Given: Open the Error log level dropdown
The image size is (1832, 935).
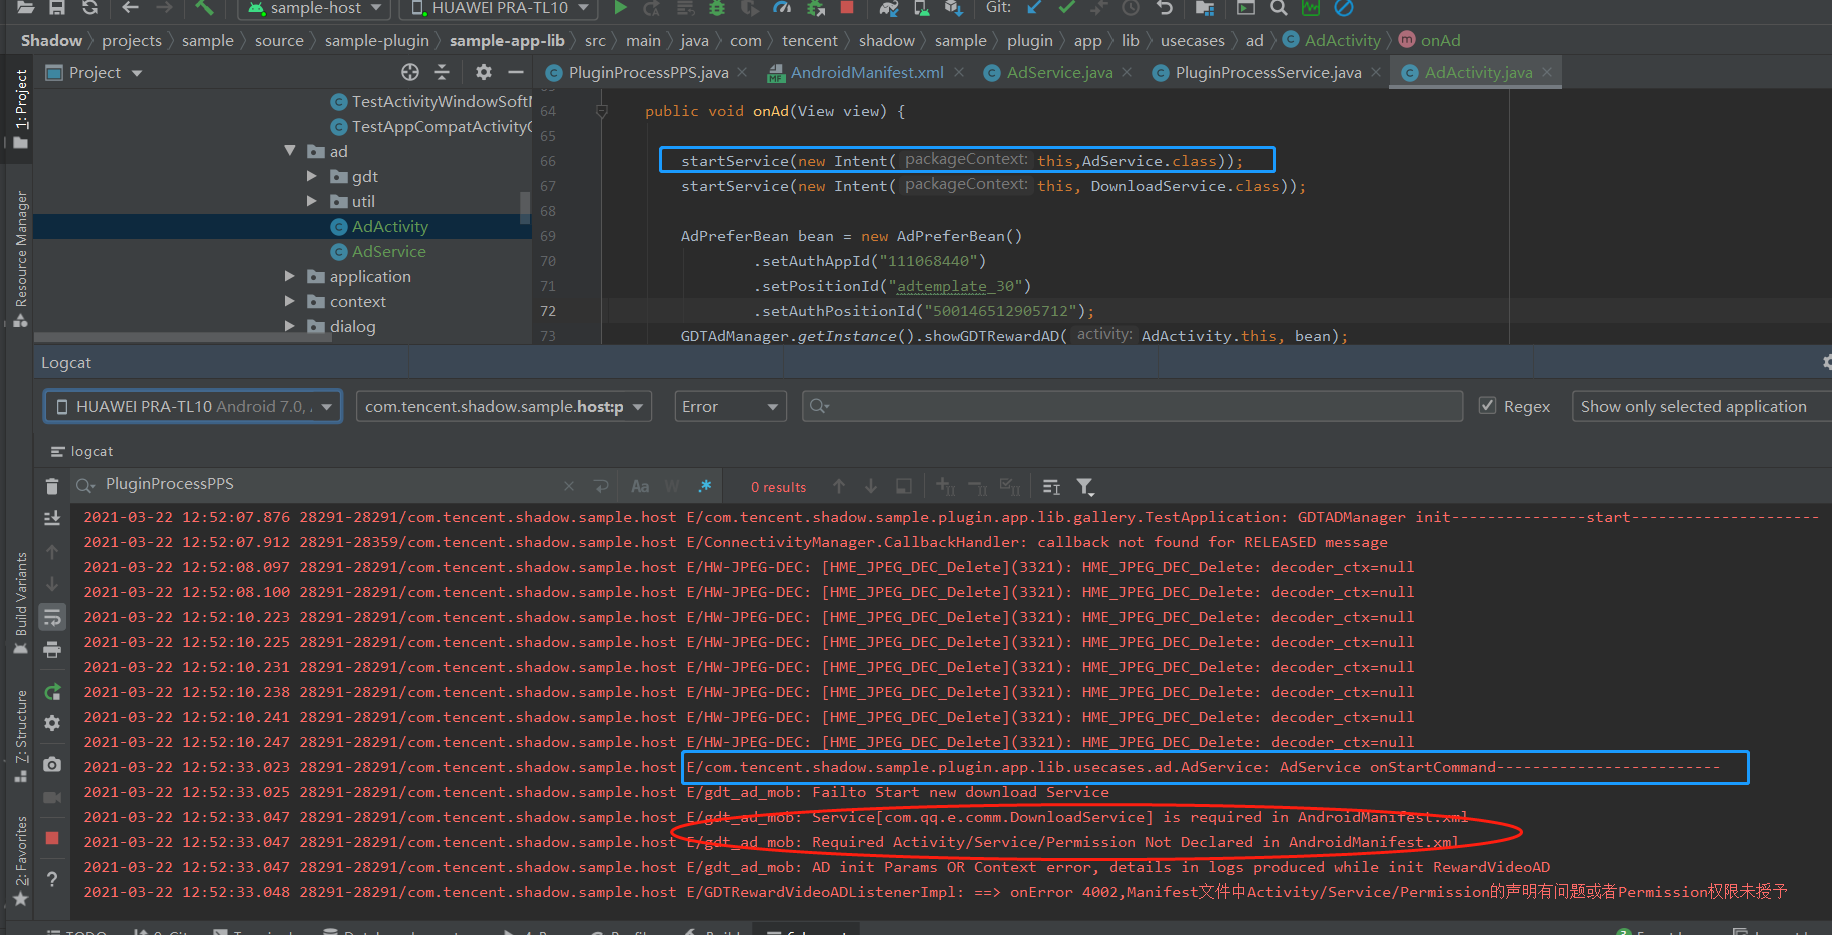Looking at the screenshot, I should point(730,406).
